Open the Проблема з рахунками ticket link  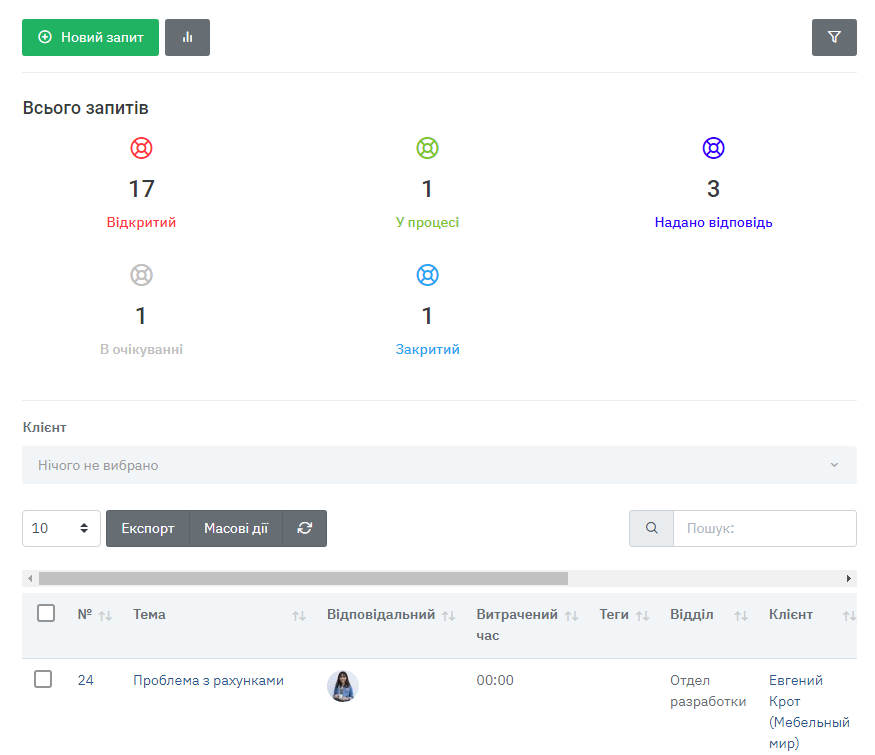(x=208, y=681)
